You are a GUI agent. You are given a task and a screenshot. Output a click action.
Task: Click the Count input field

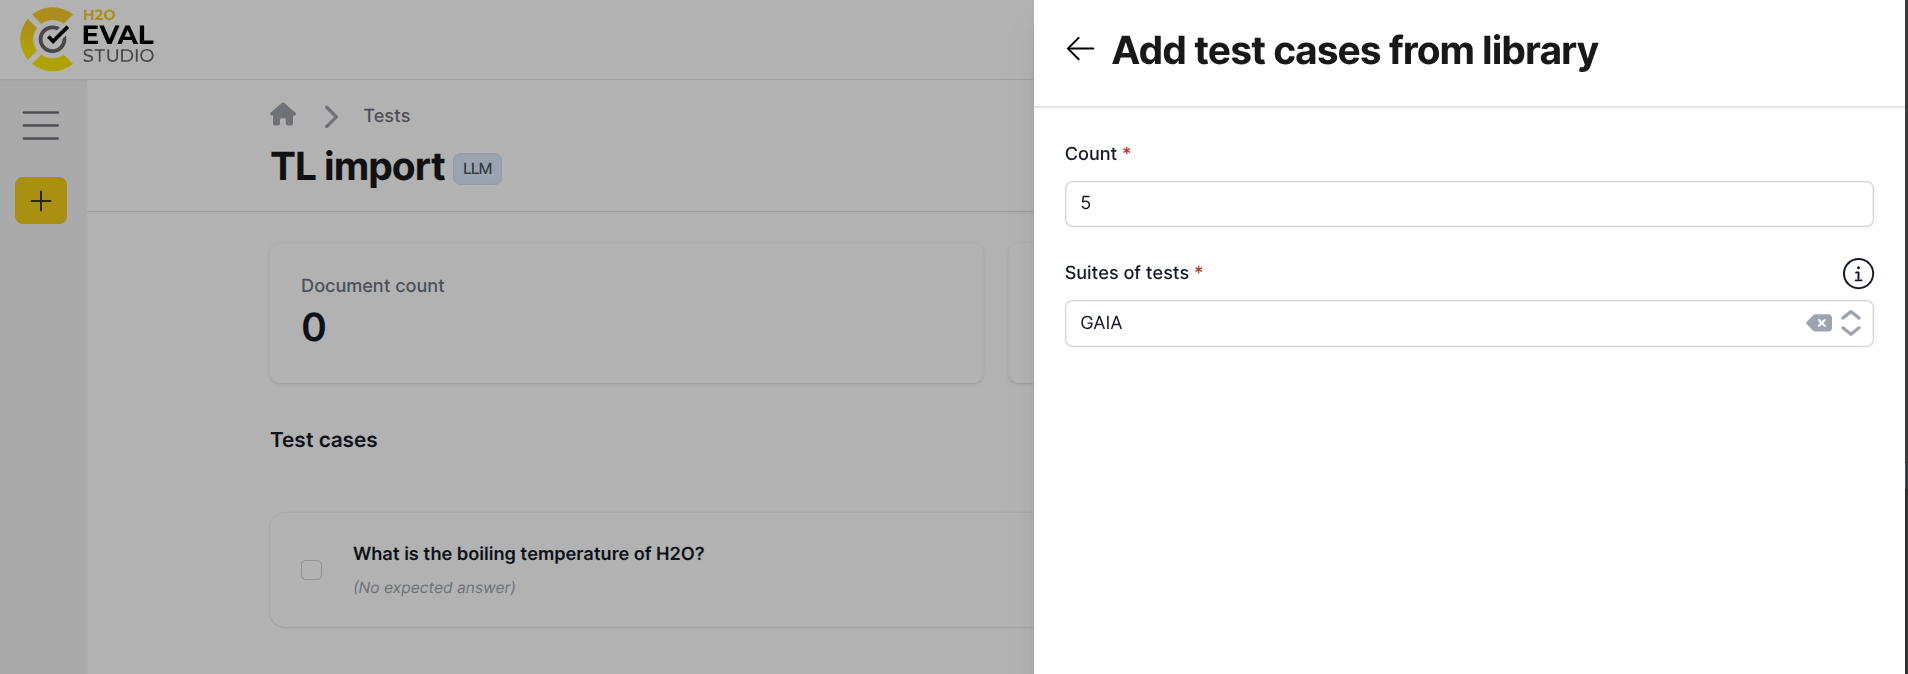click(x=1468, y=204)
